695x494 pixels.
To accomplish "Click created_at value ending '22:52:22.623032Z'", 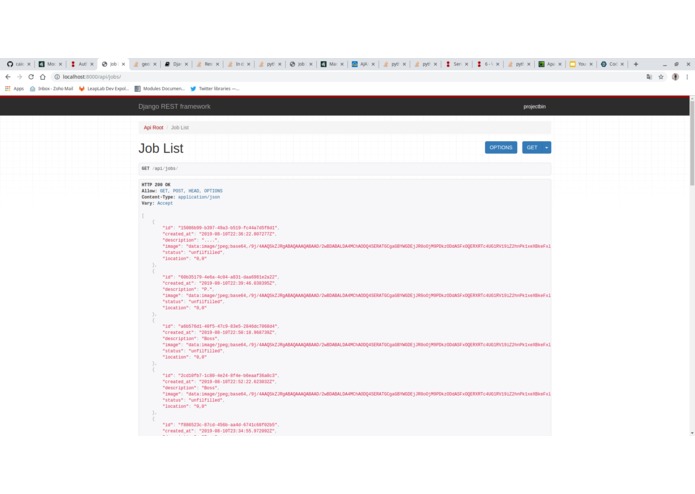I will pyautogui.click(x=237, y=381).
